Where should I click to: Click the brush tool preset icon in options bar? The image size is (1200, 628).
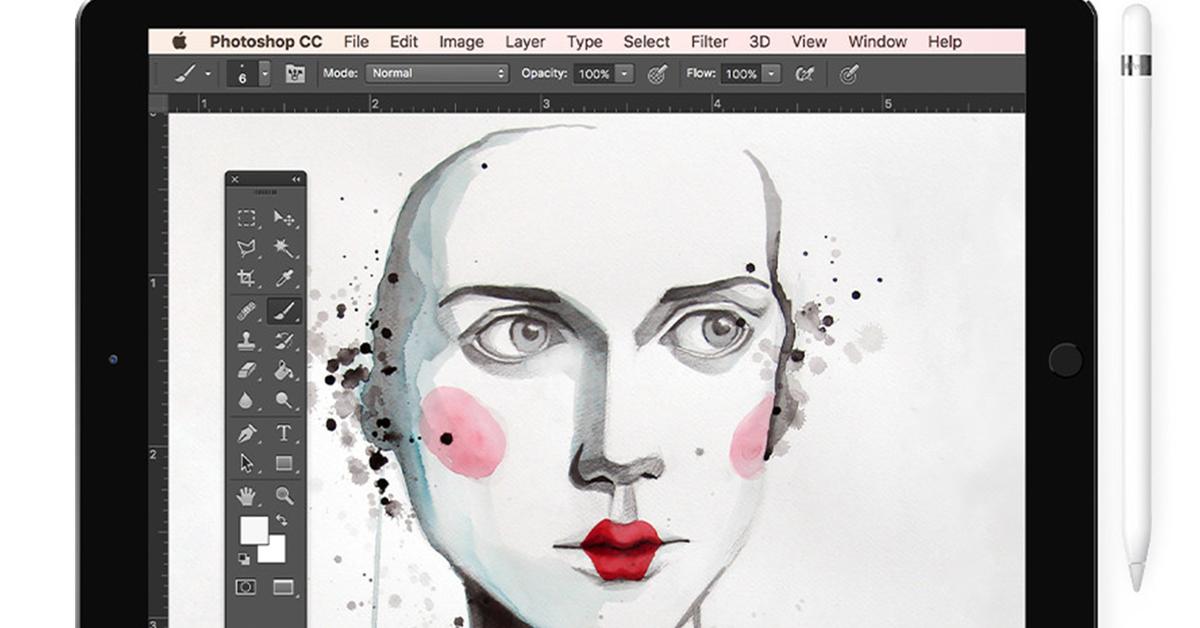point(186,74)
